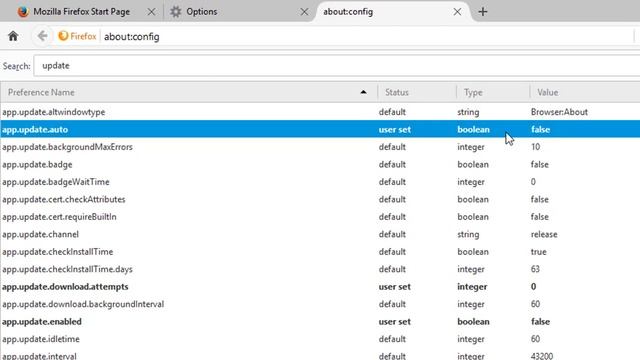Sort by the Type column header
Screen dimensions: 640x360
click(x=493, y=92)
